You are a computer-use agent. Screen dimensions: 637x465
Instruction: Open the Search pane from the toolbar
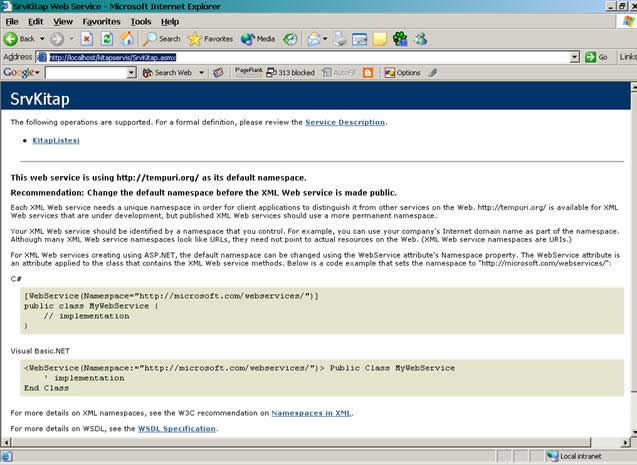point(161,39)
